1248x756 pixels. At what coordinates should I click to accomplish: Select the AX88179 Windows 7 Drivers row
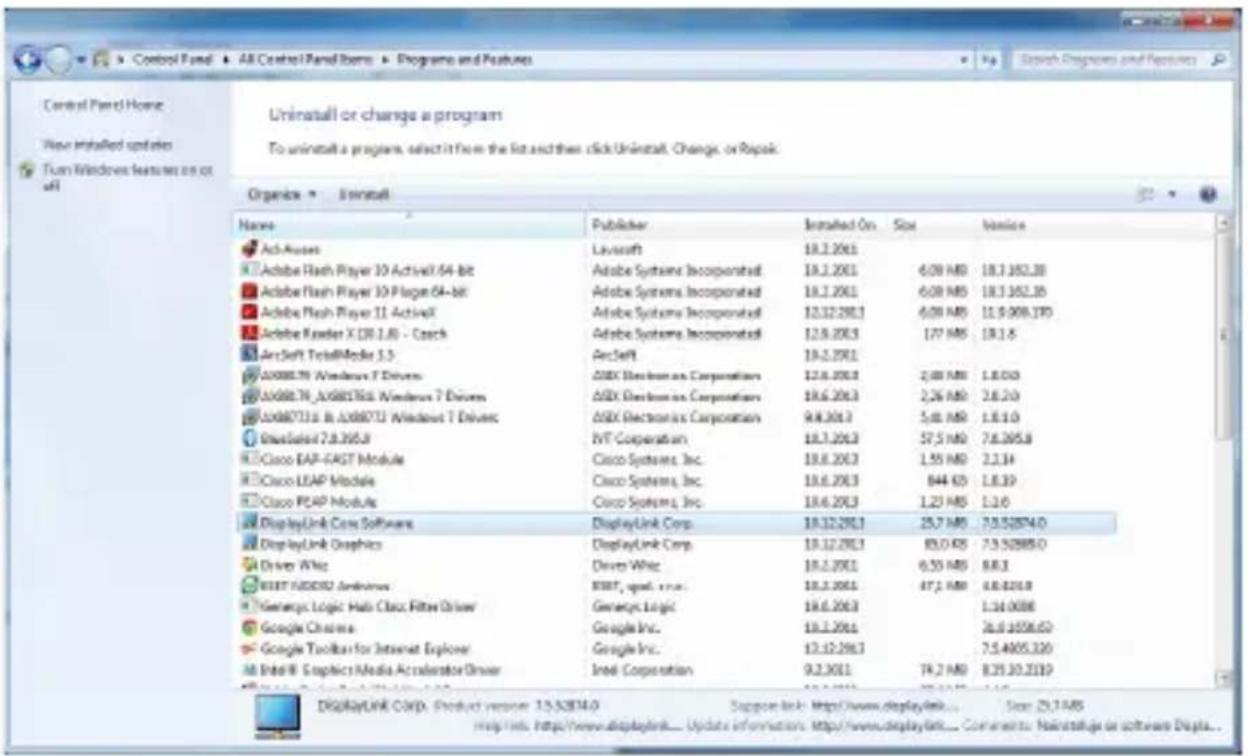676,375
